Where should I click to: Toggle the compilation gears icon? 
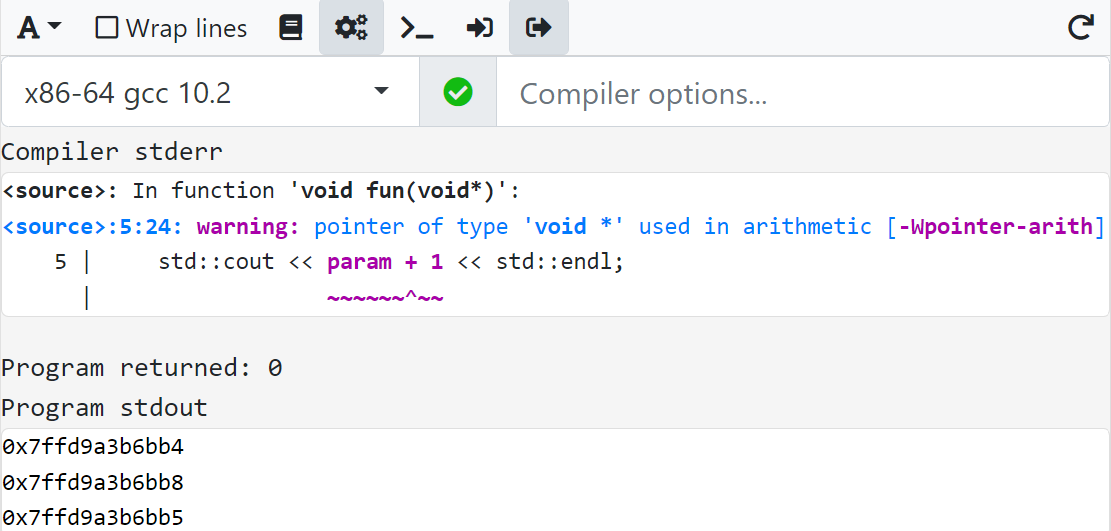(x=351, y=28)
